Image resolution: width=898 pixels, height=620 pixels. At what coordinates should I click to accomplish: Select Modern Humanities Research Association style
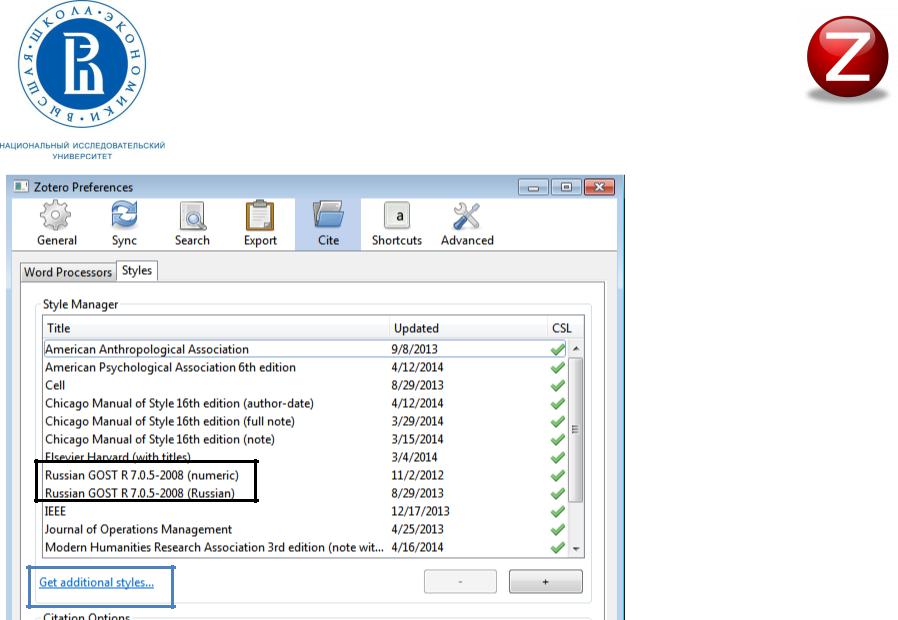[x=305, y=547]
